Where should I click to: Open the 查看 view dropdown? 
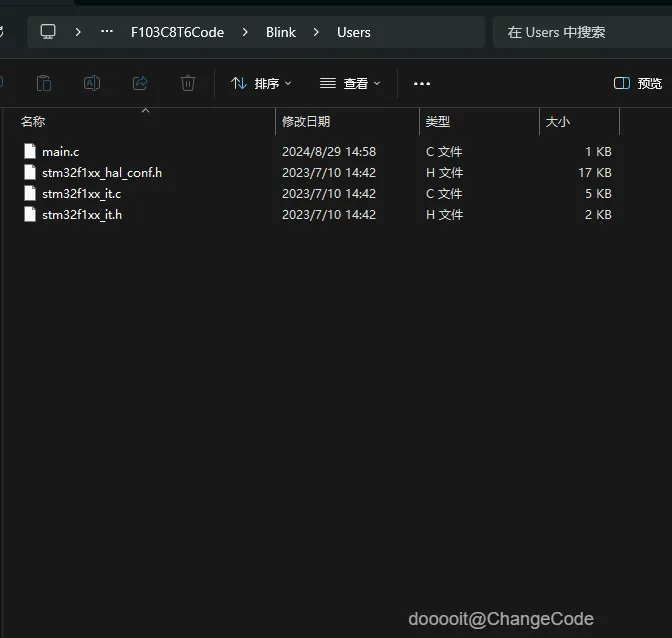350,83
